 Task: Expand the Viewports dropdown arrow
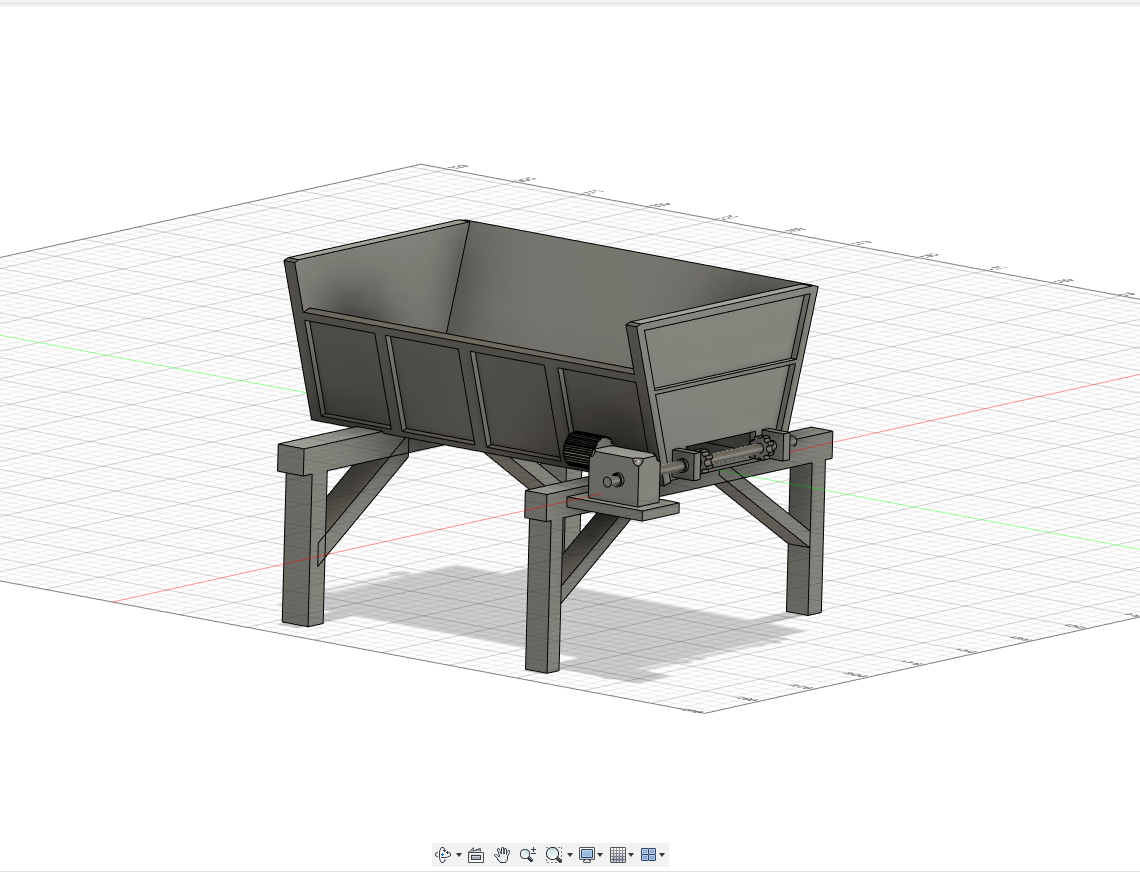tap(662, 855)
